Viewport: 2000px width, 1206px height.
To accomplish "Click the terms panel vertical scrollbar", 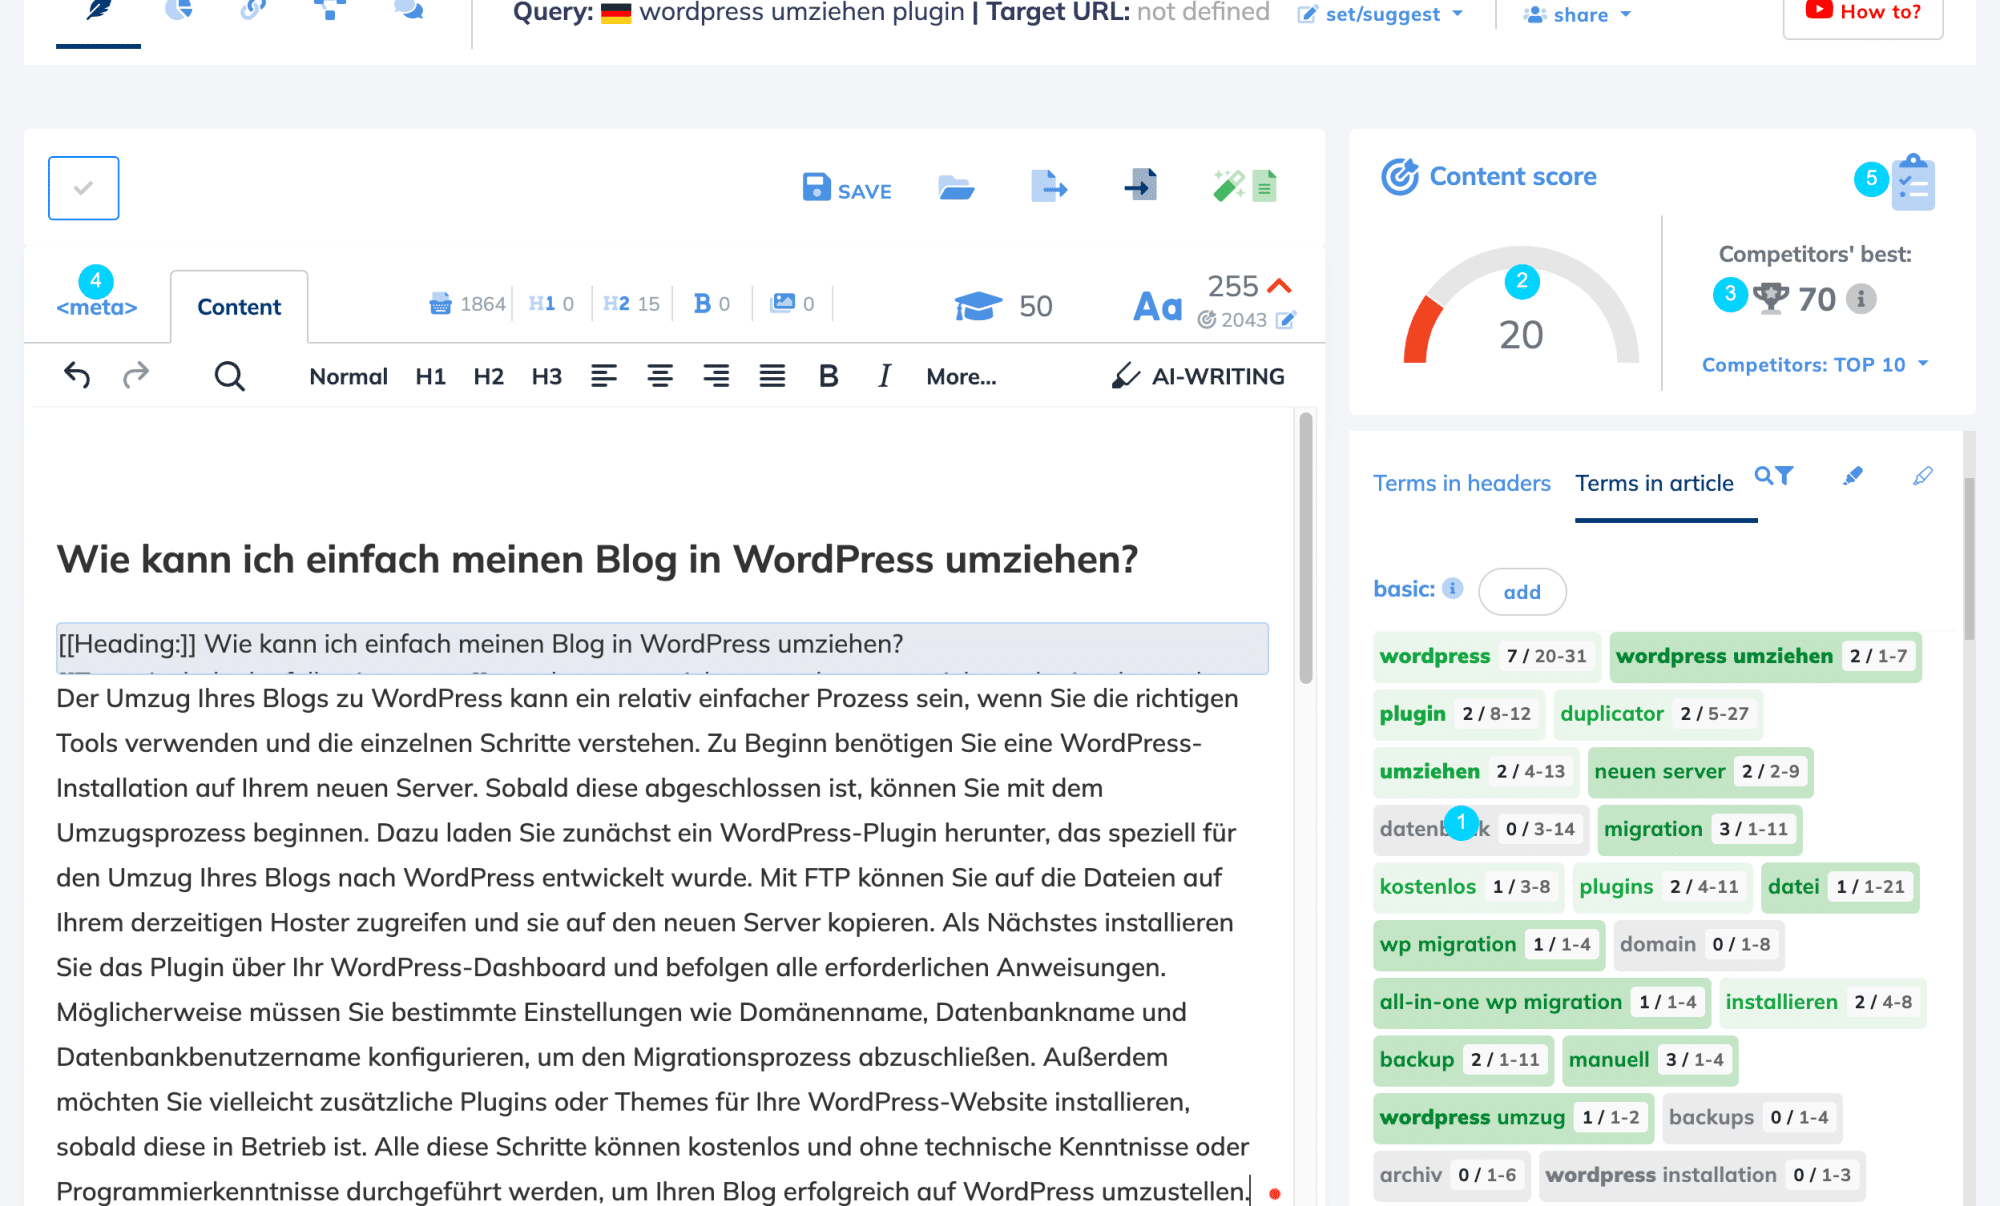I will [x=1969, y=559].
